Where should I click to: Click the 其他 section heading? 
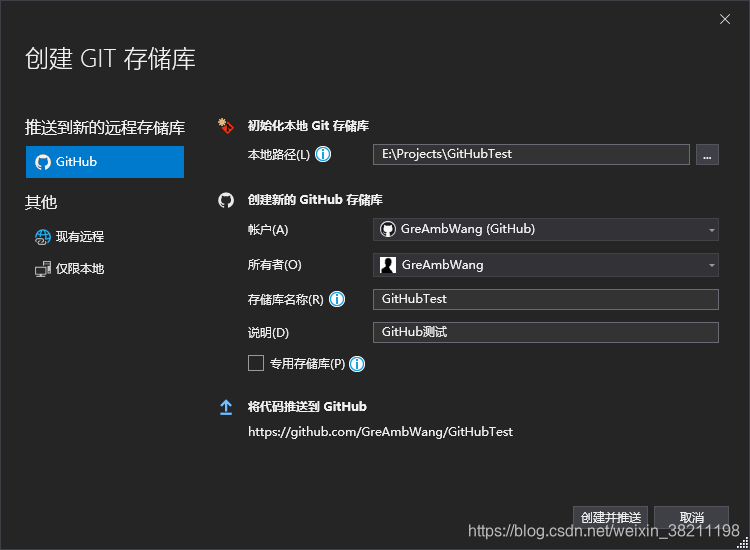pyautogui.click(x=41, y=202)
